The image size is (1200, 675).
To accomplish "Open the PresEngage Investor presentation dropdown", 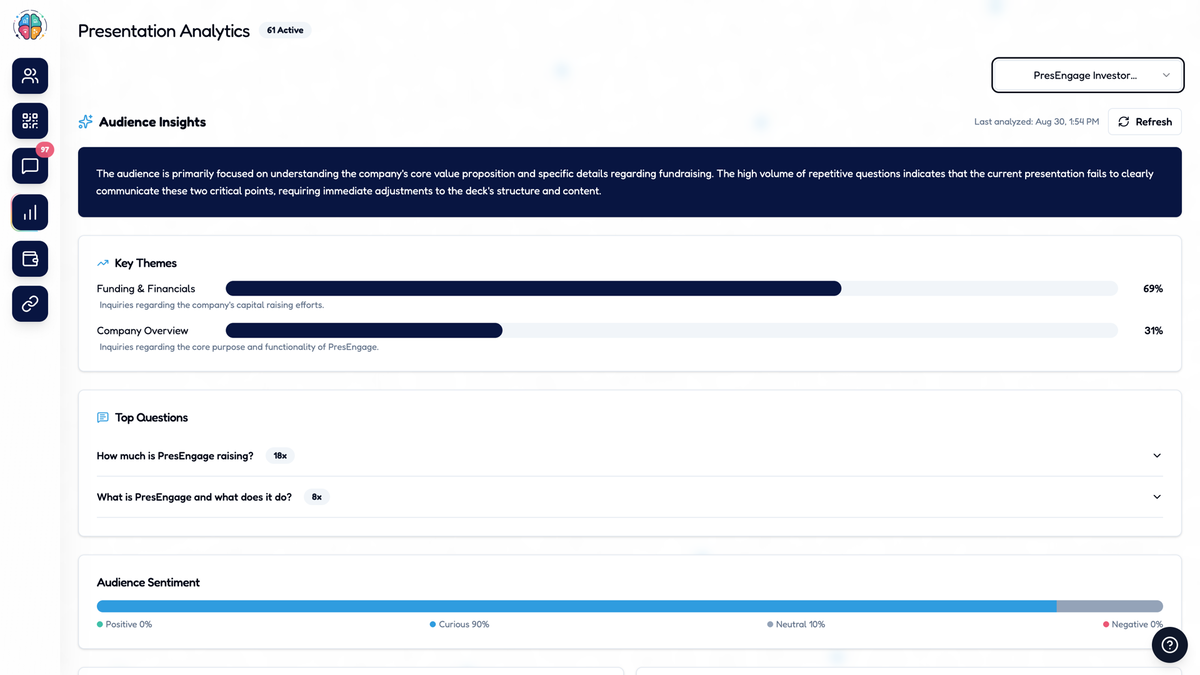I will [1088, 75].
